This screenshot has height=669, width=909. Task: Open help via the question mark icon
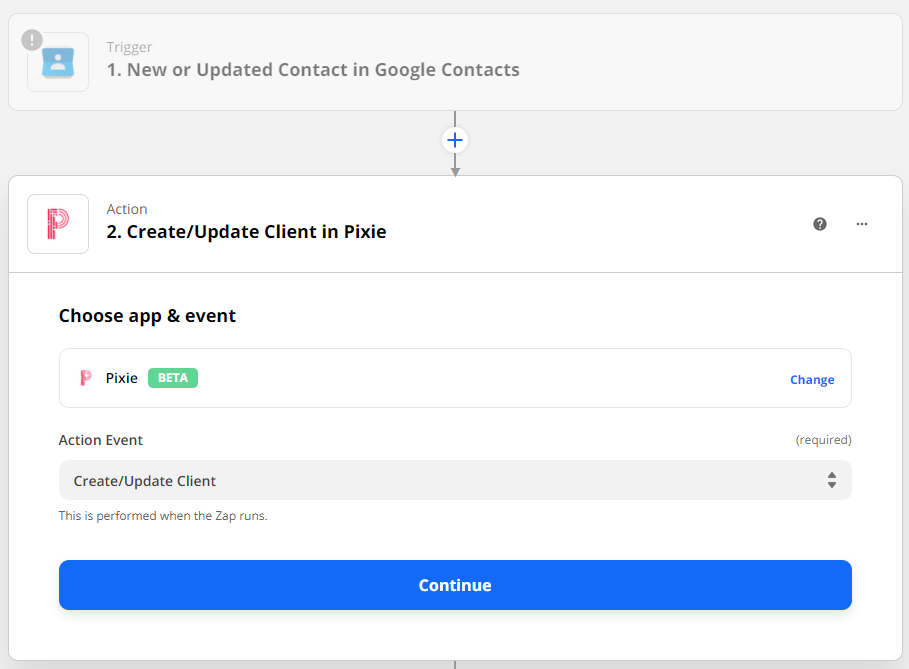[x=820, y=224]
